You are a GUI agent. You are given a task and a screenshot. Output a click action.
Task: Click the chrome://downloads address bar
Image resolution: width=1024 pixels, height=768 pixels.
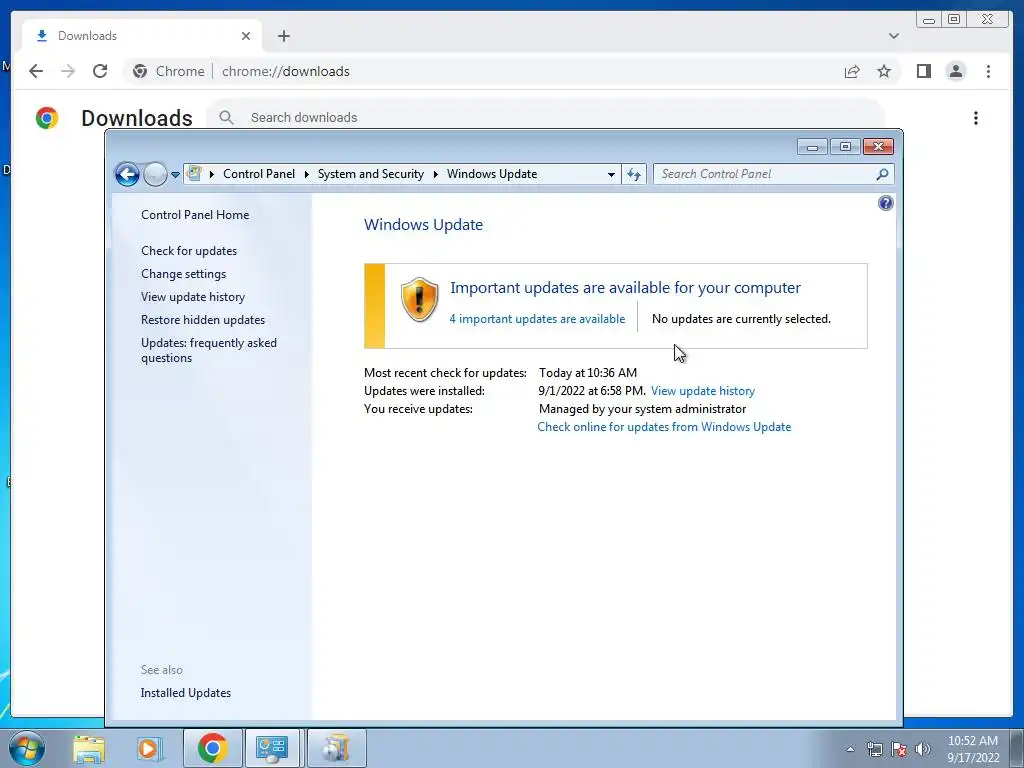pyautogui.click(x=285, y=71)
